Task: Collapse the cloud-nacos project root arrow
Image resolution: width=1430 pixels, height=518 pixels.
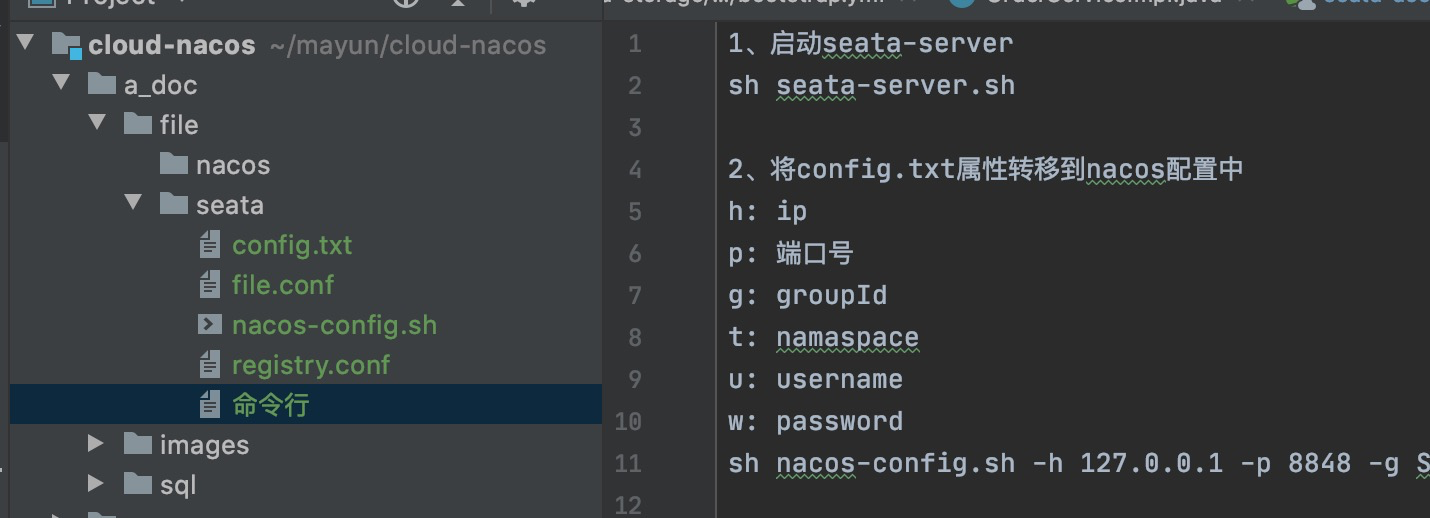Action: [x=26, y=45]
